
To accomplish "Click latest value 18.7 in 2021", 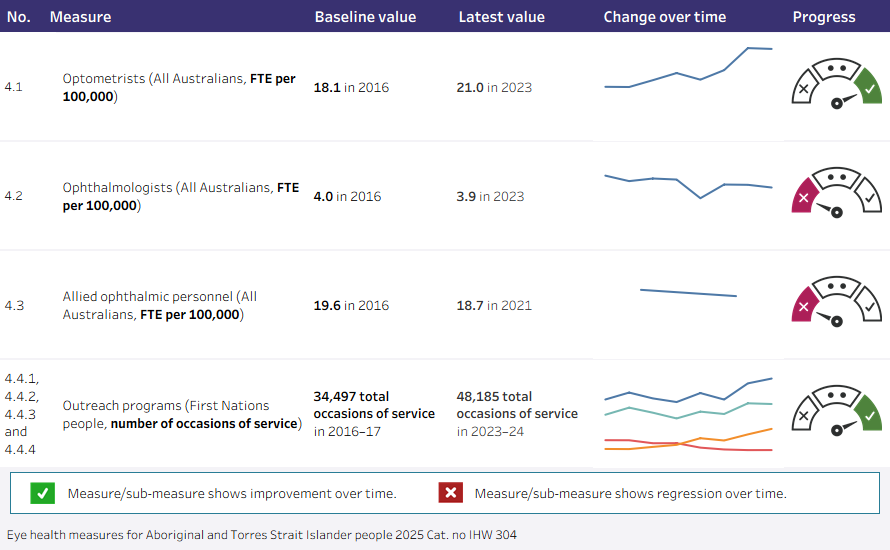I will 494,305.
